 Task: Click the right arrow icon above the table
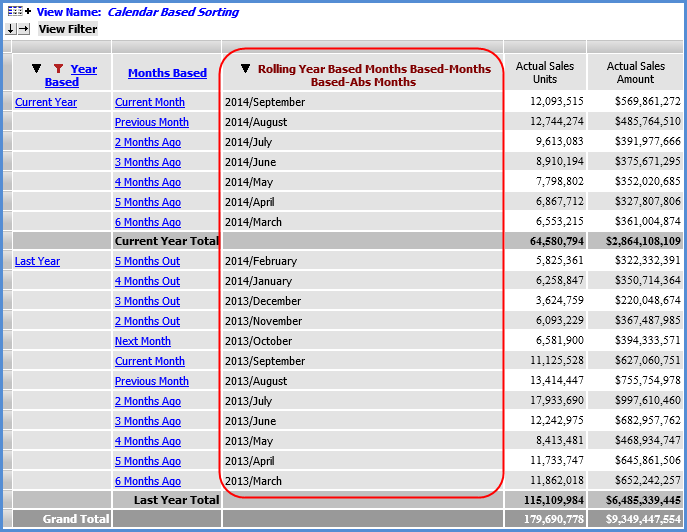24,29
